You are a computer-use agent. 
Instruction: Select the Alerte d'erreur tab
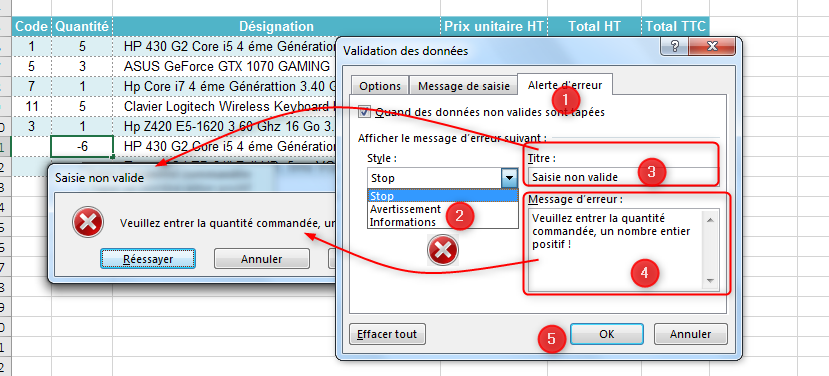click(565, 85)
